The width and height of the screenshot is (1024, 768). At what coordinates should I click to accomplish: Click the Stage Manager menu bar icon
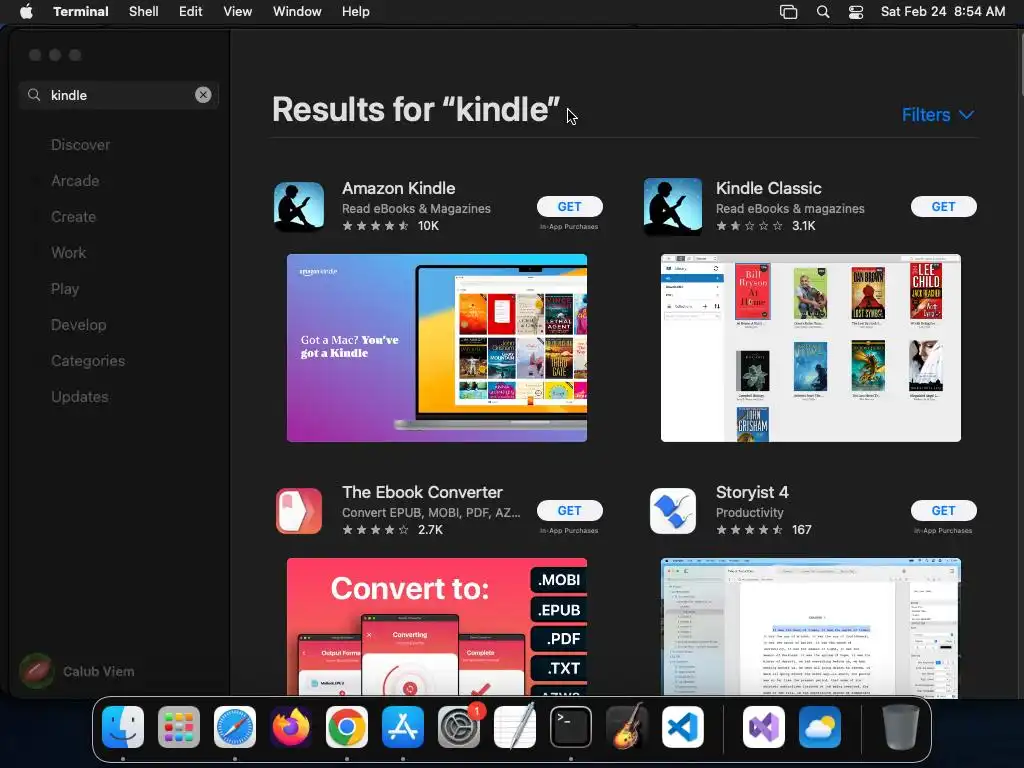[789, 12]
